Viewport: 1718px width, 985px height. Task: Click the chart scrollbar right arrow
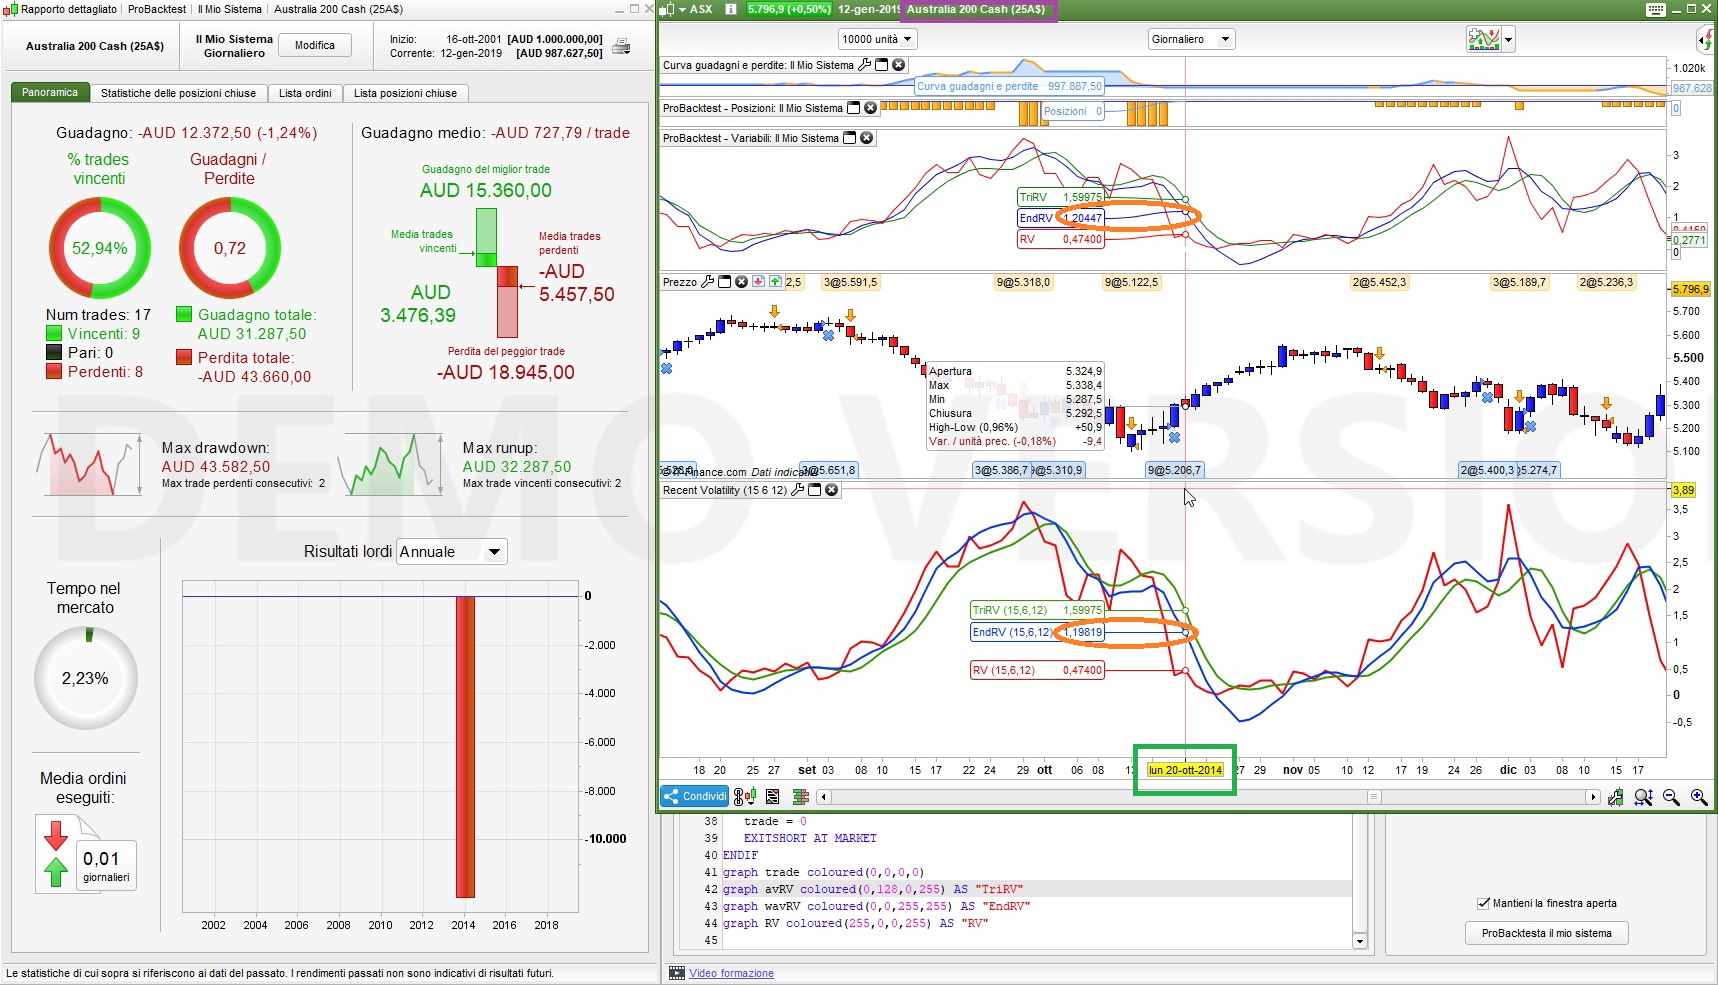(1593, 797)
